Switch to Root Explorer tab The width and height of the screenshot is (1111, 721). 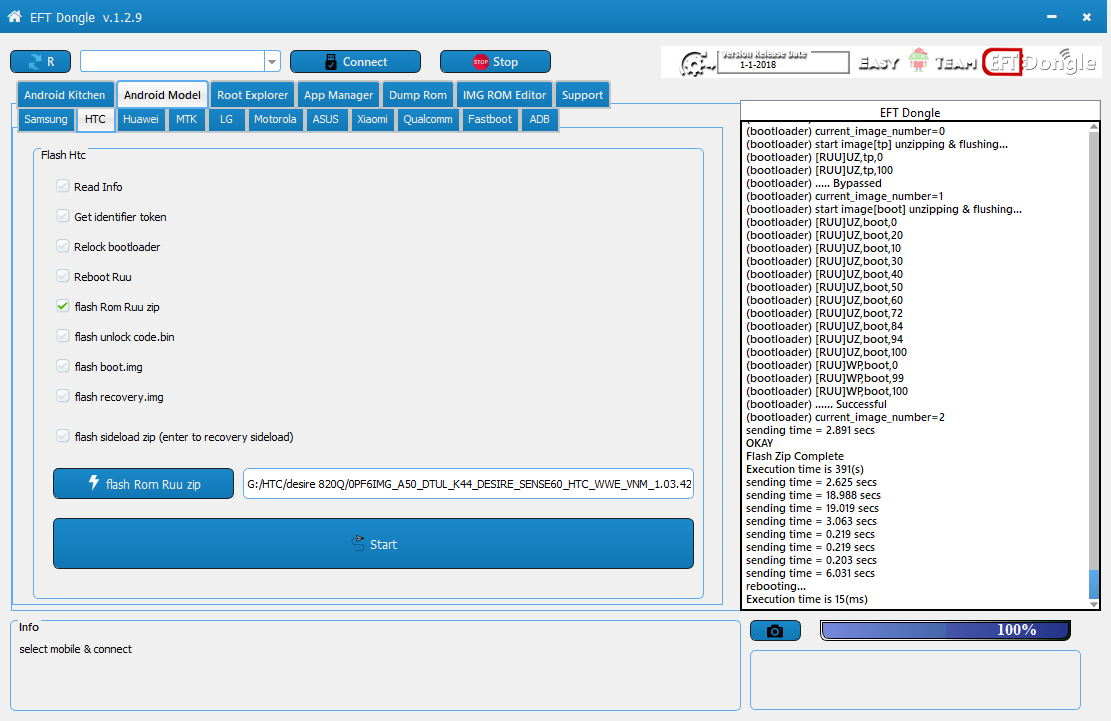pos(252,95)
